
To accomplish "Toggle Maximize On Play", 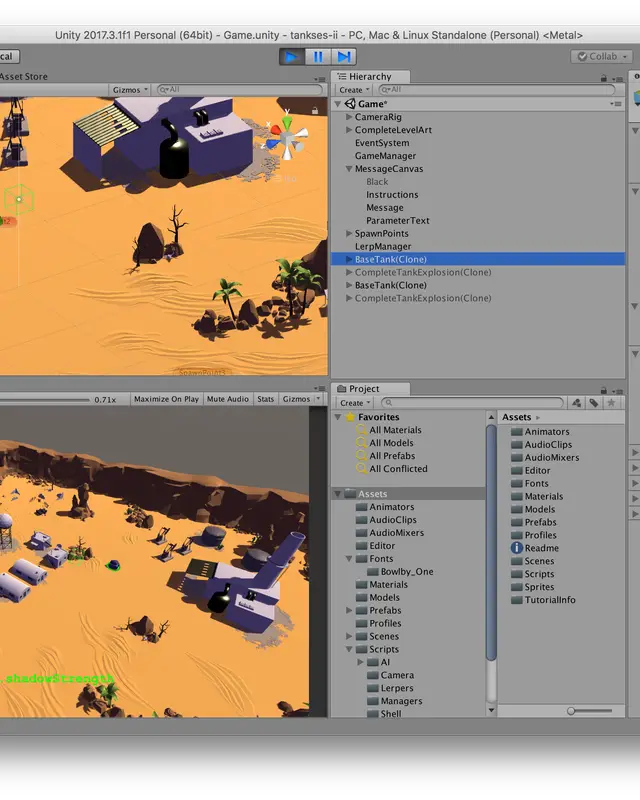I will click(166, 399).
